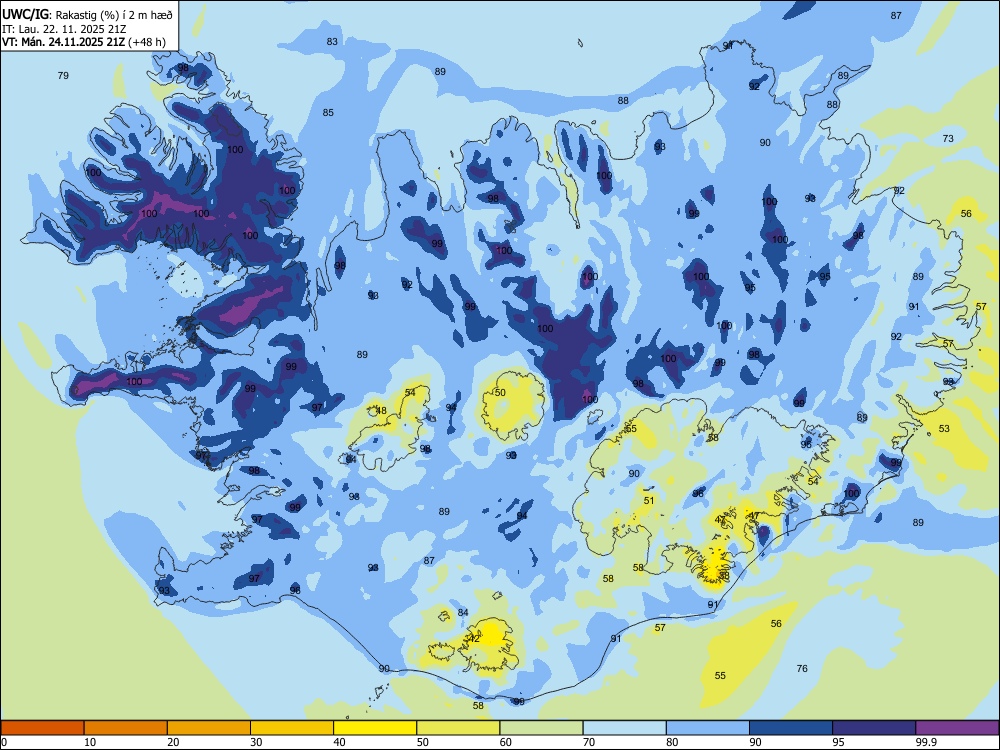The width and height of the screenshot is (1000, 750).
Task: Click the 'VT: Mán. 24.11.2025 21Z (+48 h)' line
Action: coord(84,42)
